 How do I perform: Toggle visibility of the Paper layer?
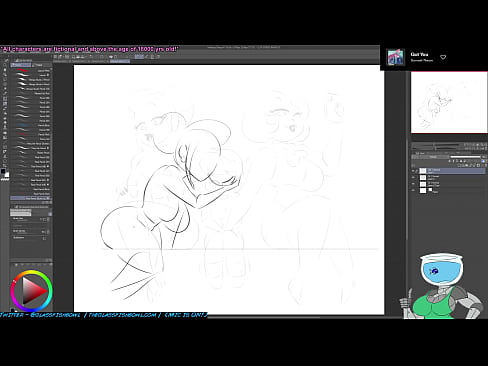click(x=413, y=190)
